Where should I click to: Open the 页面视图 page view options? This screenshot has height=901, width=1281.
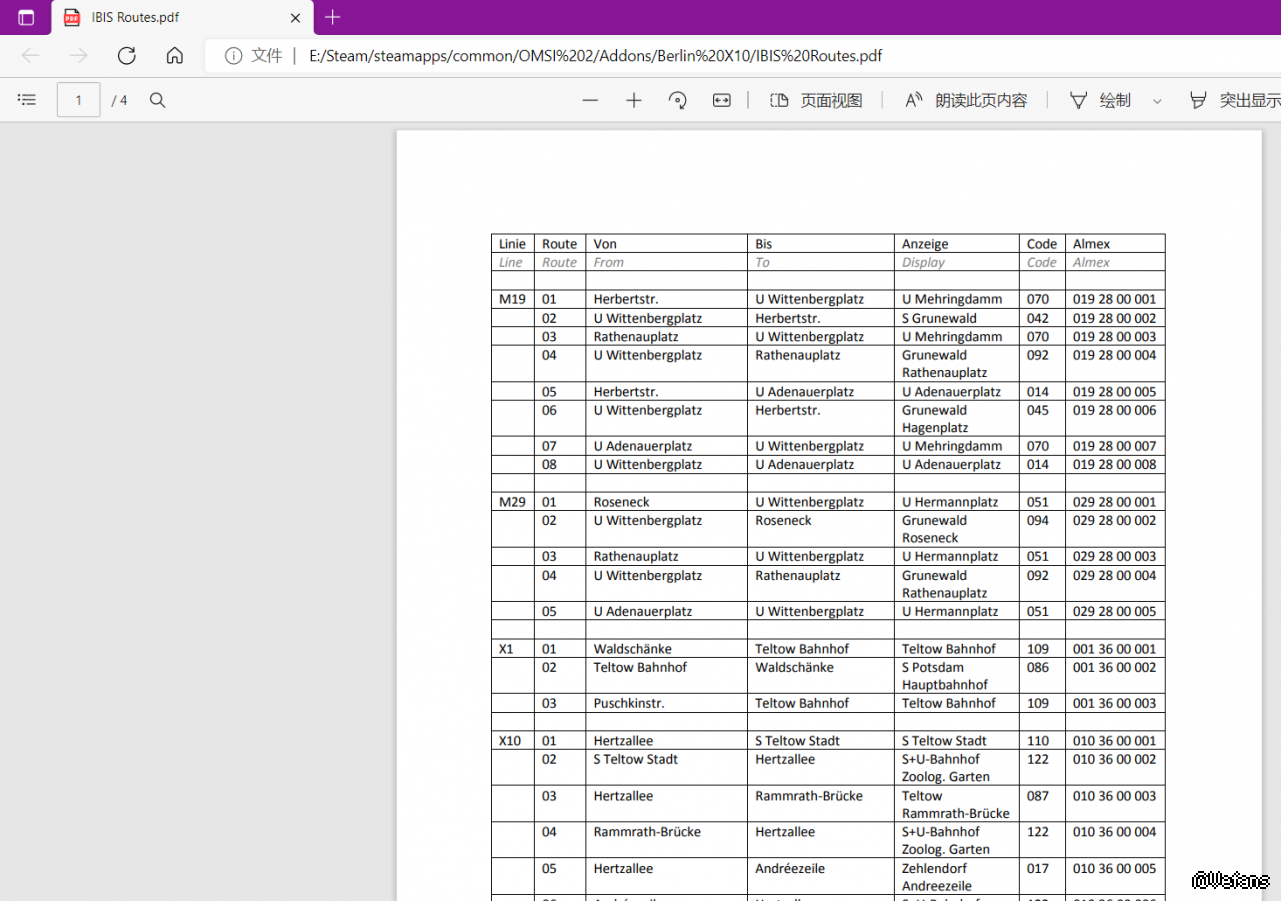pyautogui.click(x=816, y=100)
